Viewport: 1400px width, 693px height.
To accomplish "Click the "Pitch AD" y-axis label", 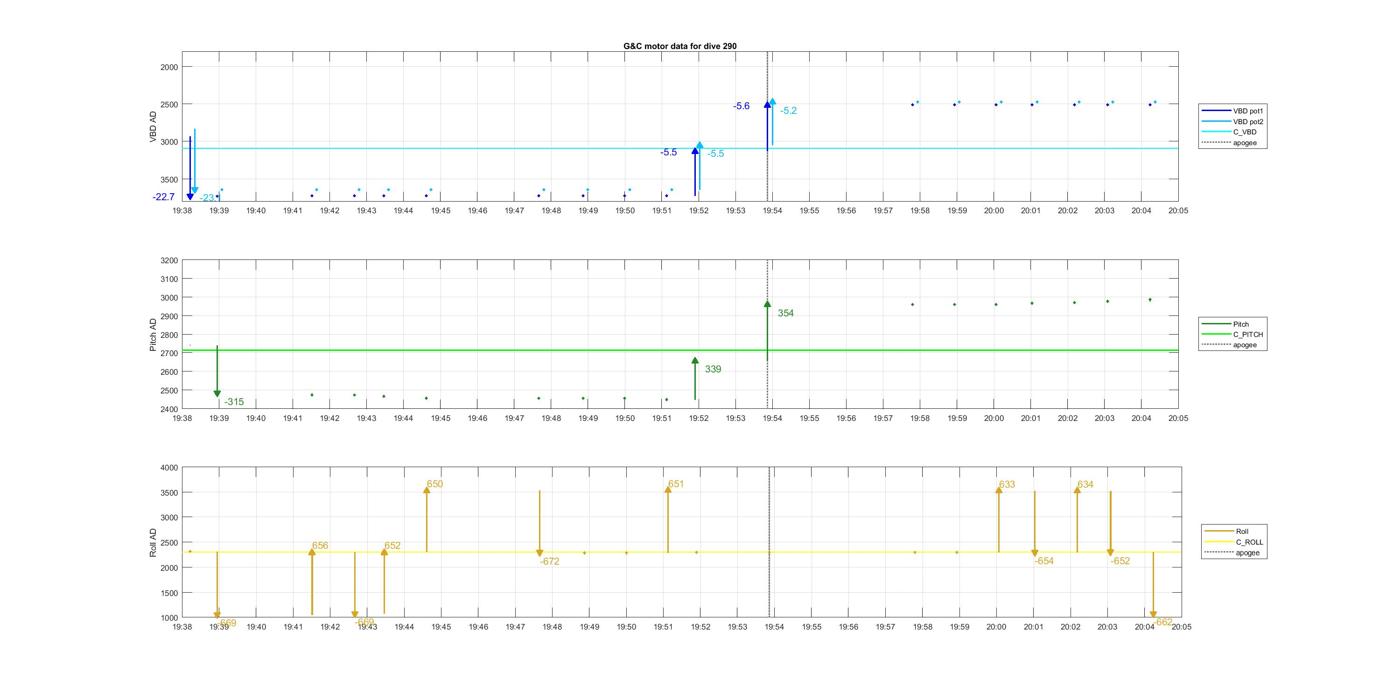I will tap(154, 335).
